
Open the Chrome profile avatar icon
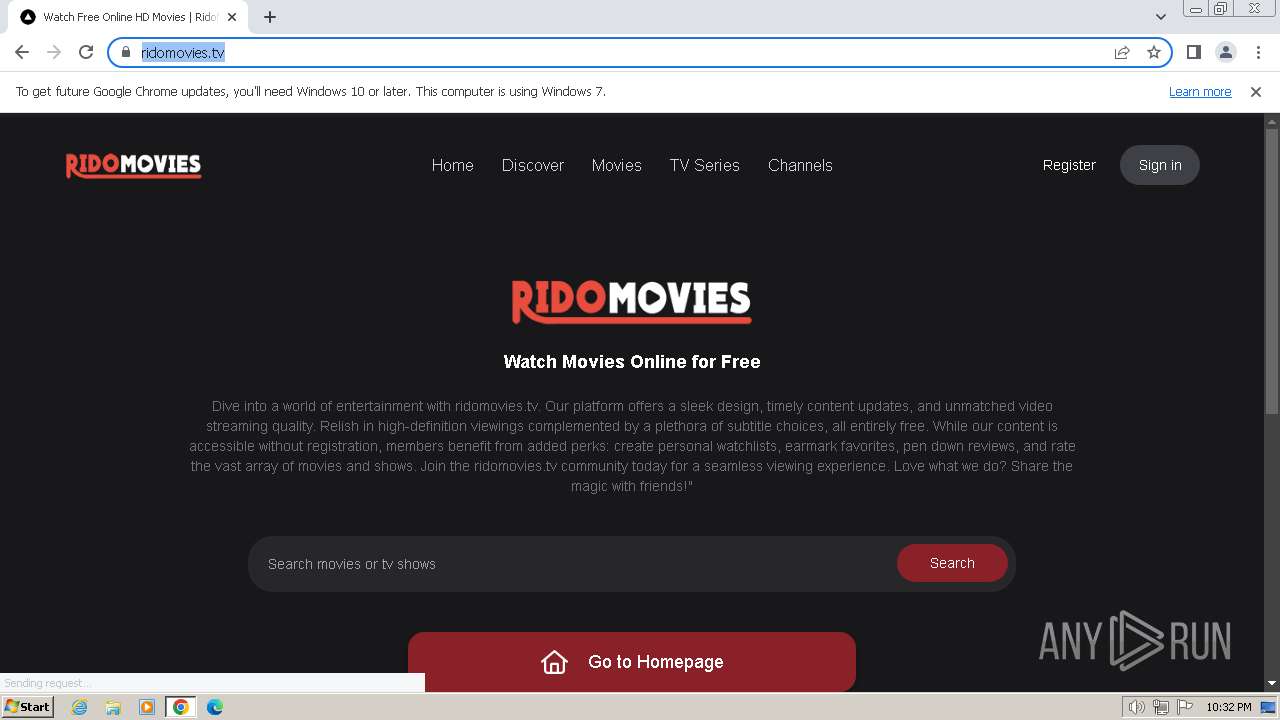[x=1226, y=52]
